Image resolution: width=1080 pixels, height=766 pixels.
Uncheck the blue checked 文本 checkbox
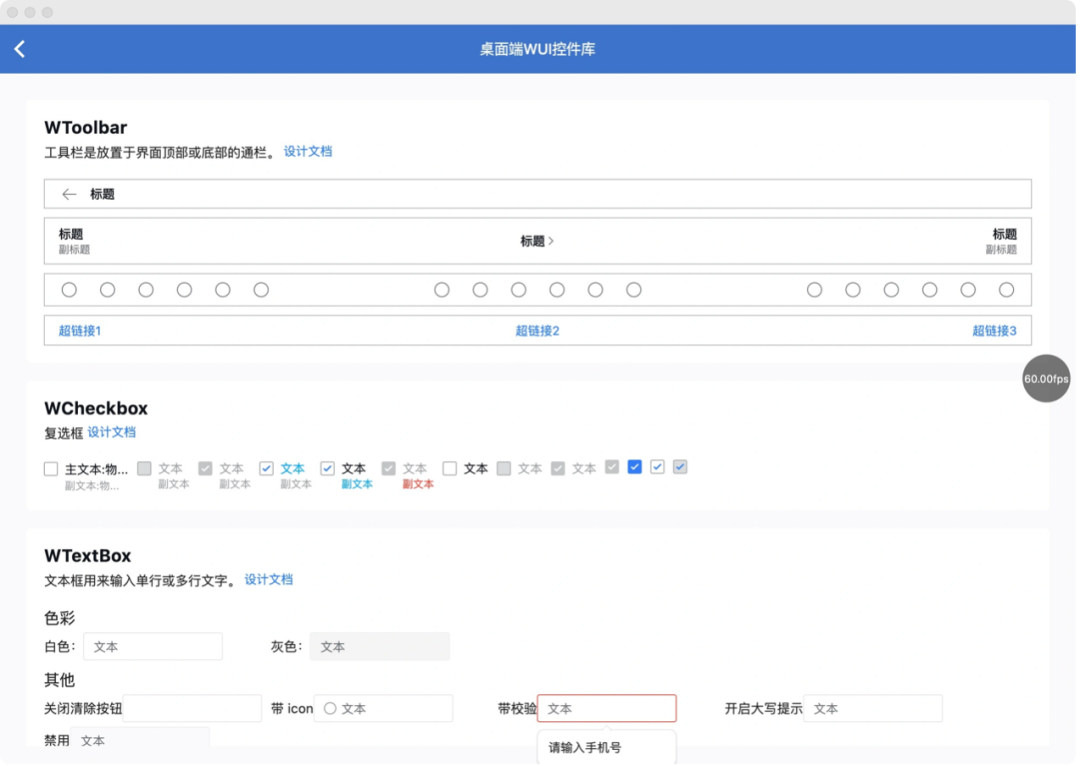266,467
